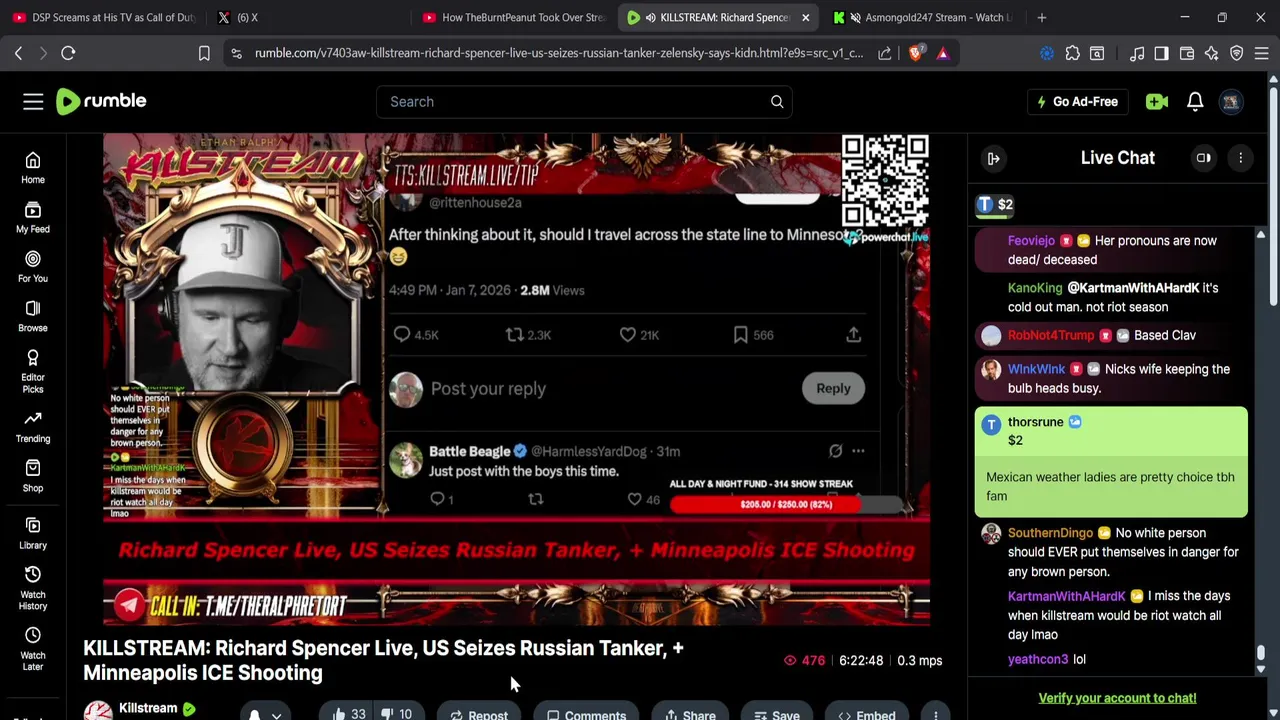Image resolution: width=1280 pixels, height=720 pixels.
Task: Open the video Share dialog
Action: coord(691,713)
